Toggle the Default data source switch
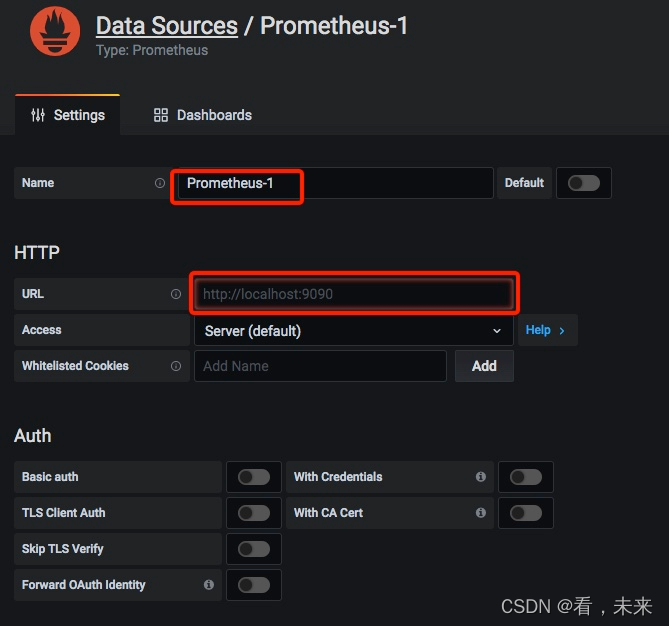 [x=584, y=183]
